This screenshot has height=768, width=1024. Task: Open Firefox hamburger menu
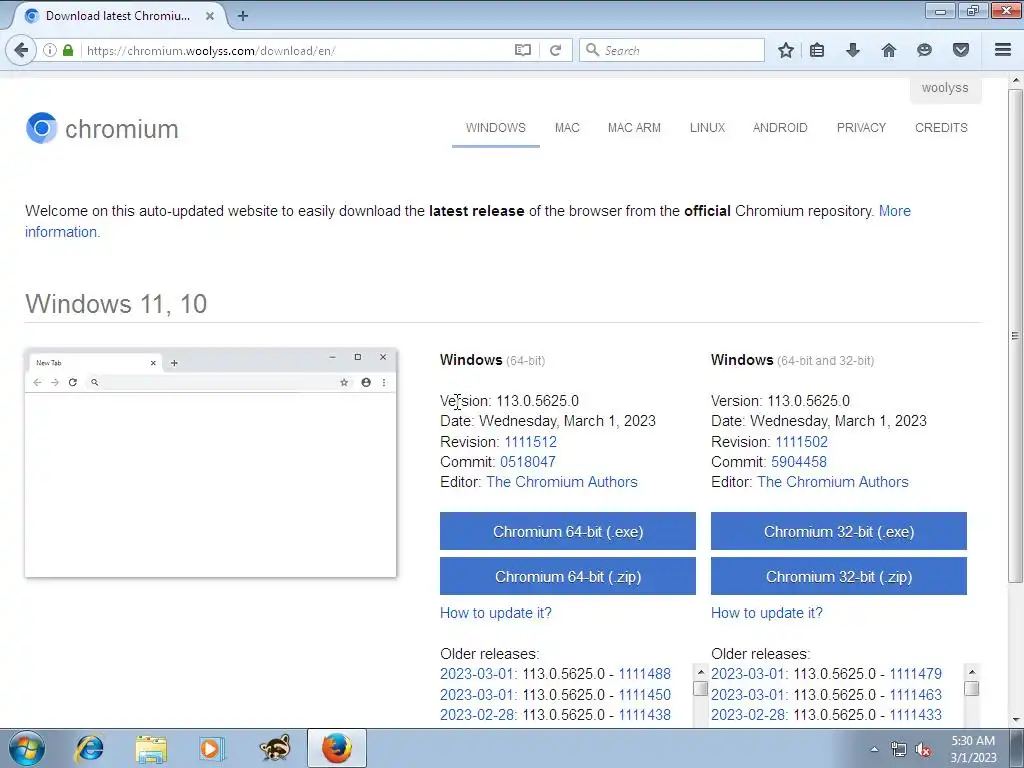pyautogui.click(x=1003, y=50)
